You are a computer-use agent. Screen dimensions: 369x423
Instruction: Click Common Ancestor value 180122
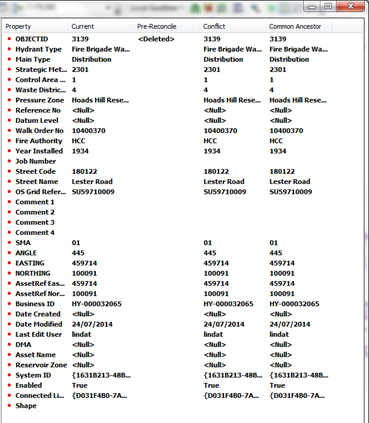coord(282,171)
